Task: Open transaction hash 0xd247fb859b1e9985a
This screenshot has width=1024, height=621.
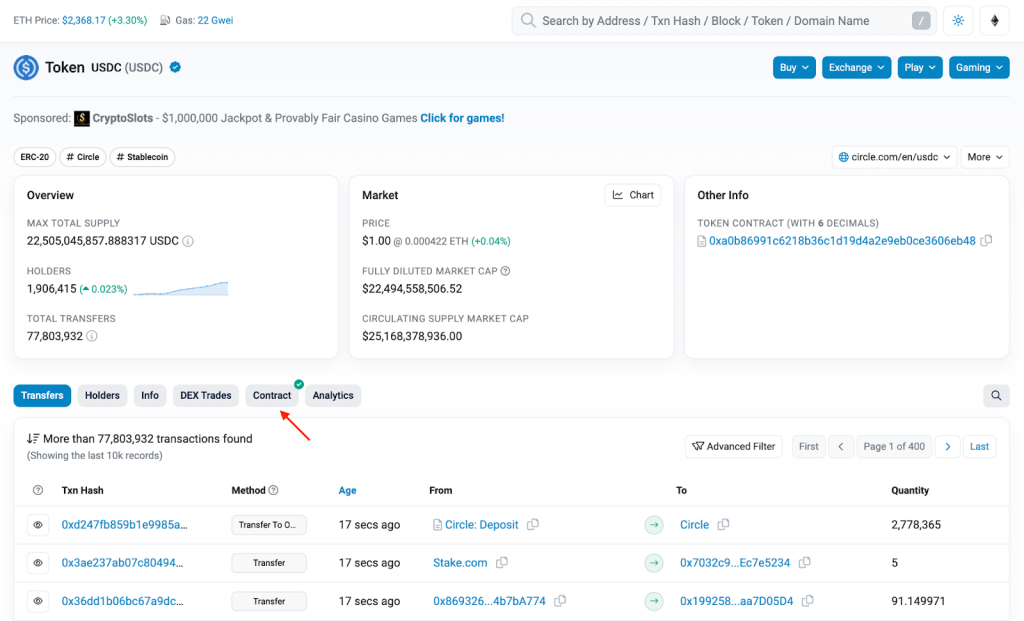Action: (x=125, y=524)
